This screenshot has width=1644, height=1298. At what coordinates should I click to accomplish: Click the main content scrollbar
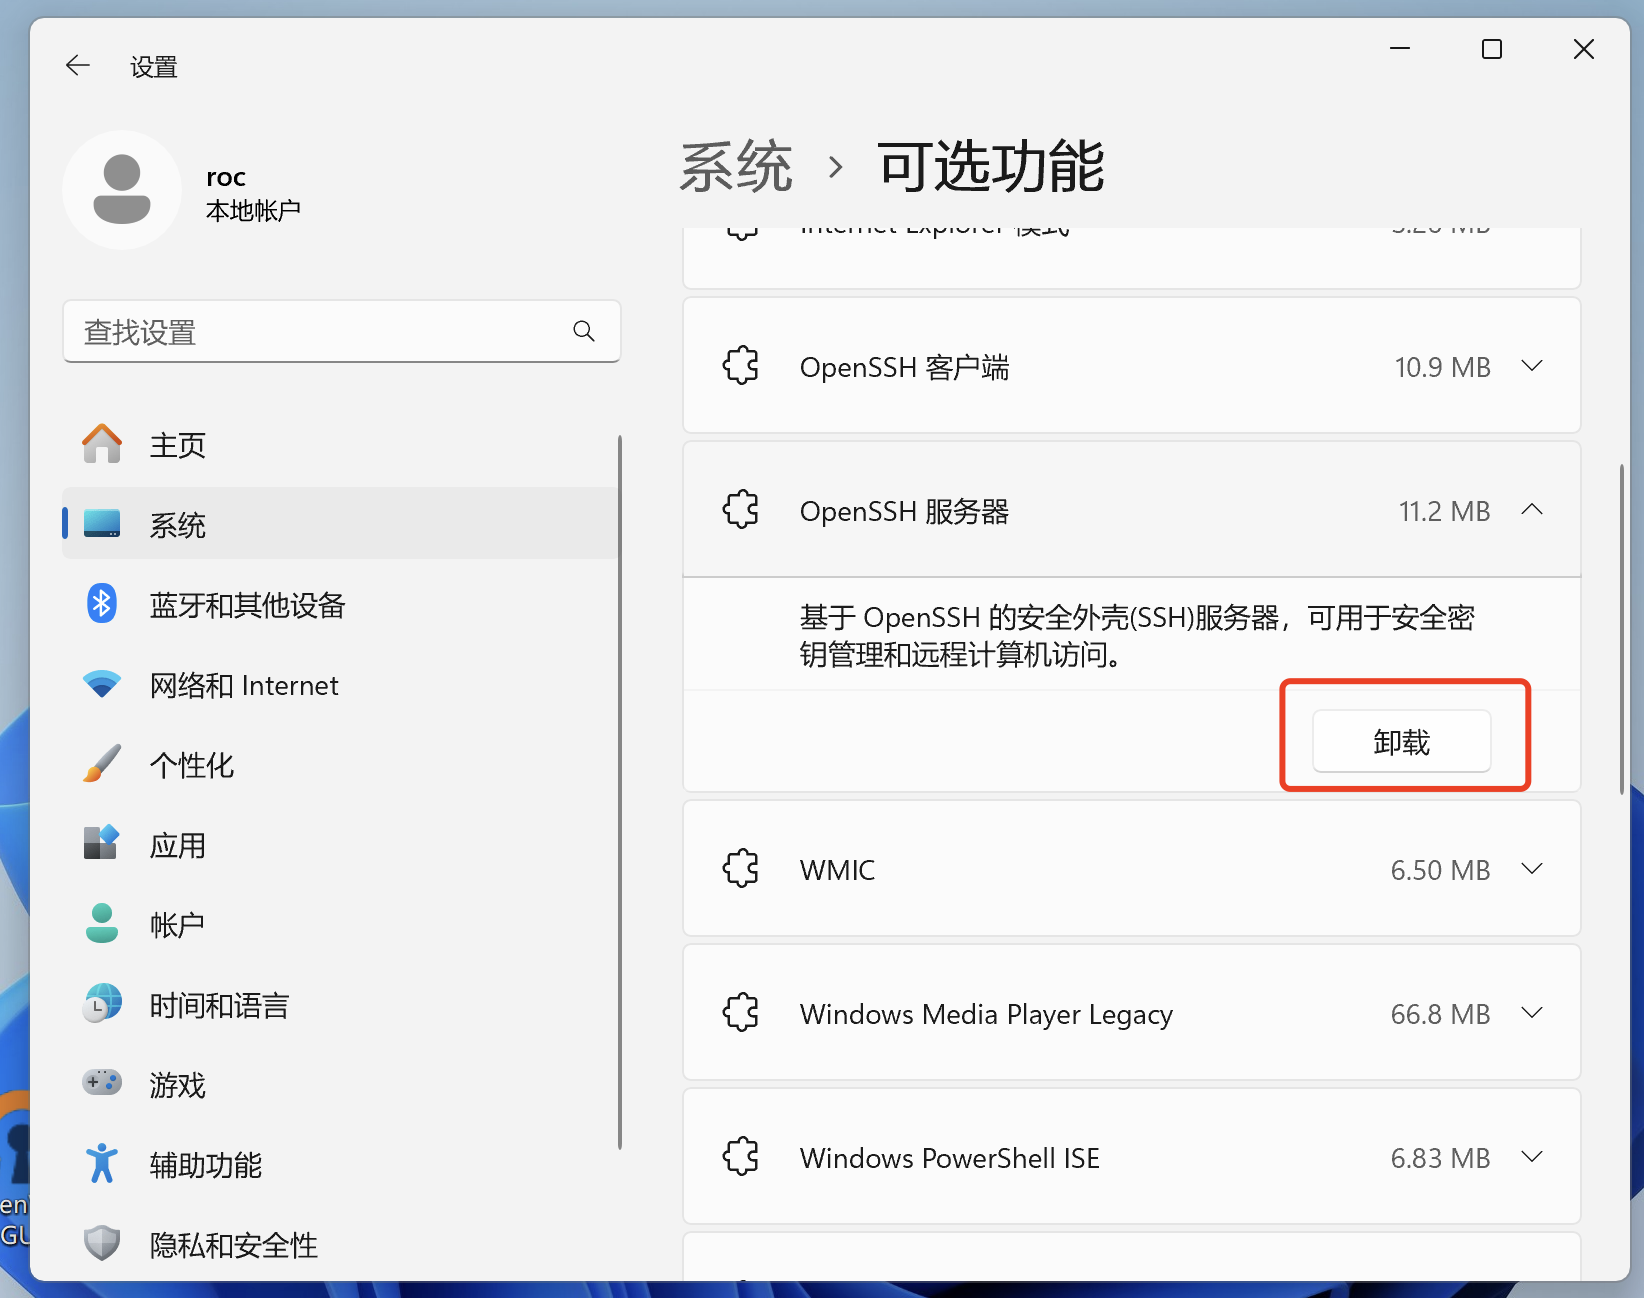[1621, 630]
